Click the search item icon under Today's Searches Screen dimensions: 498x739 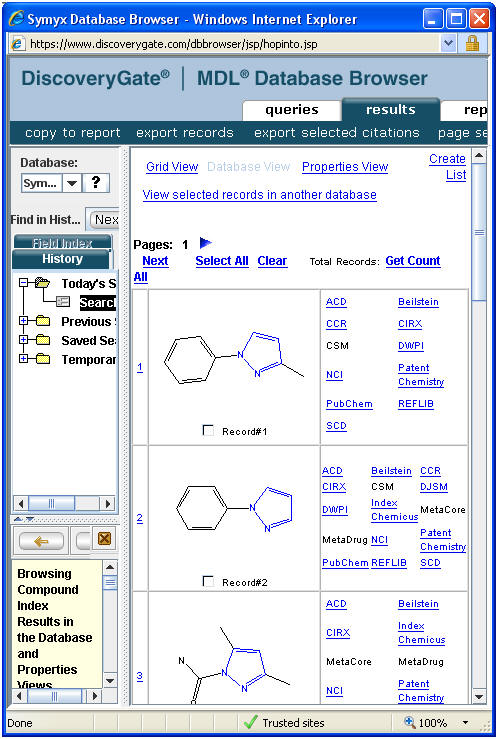coord(63,302)
